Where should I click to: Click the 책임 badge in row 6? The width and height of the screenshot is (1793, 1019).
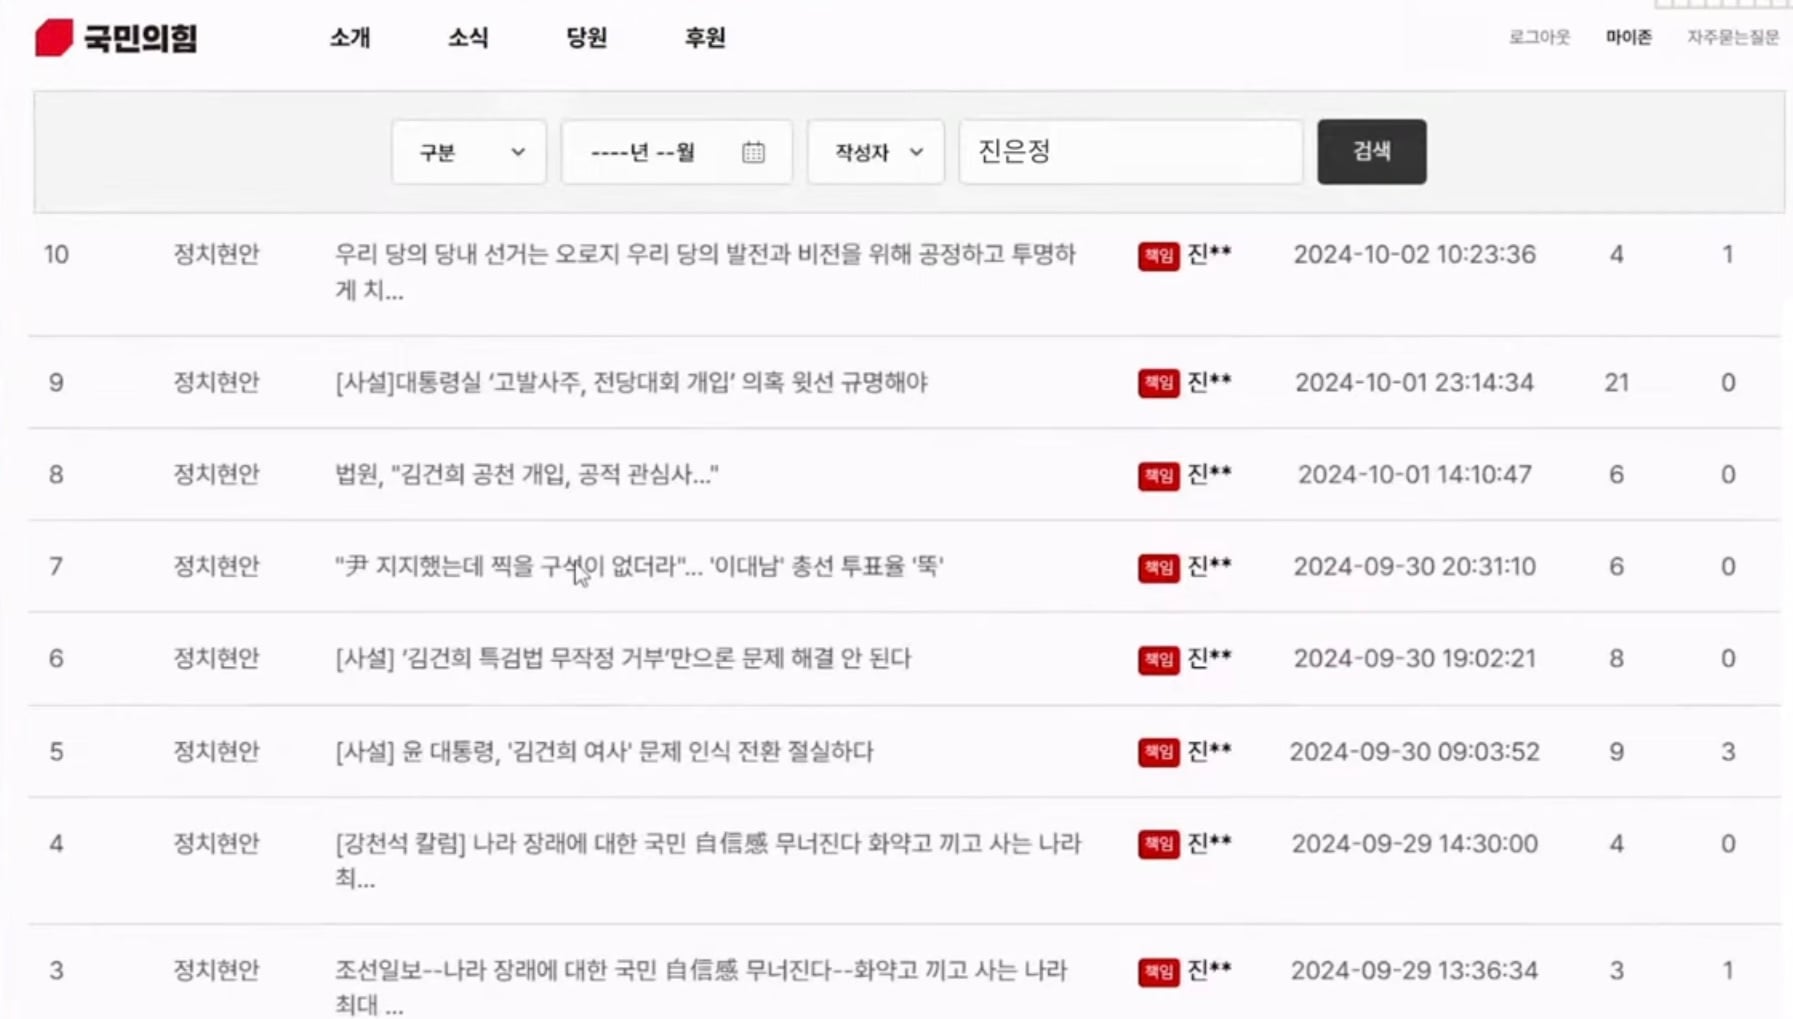1158,659
